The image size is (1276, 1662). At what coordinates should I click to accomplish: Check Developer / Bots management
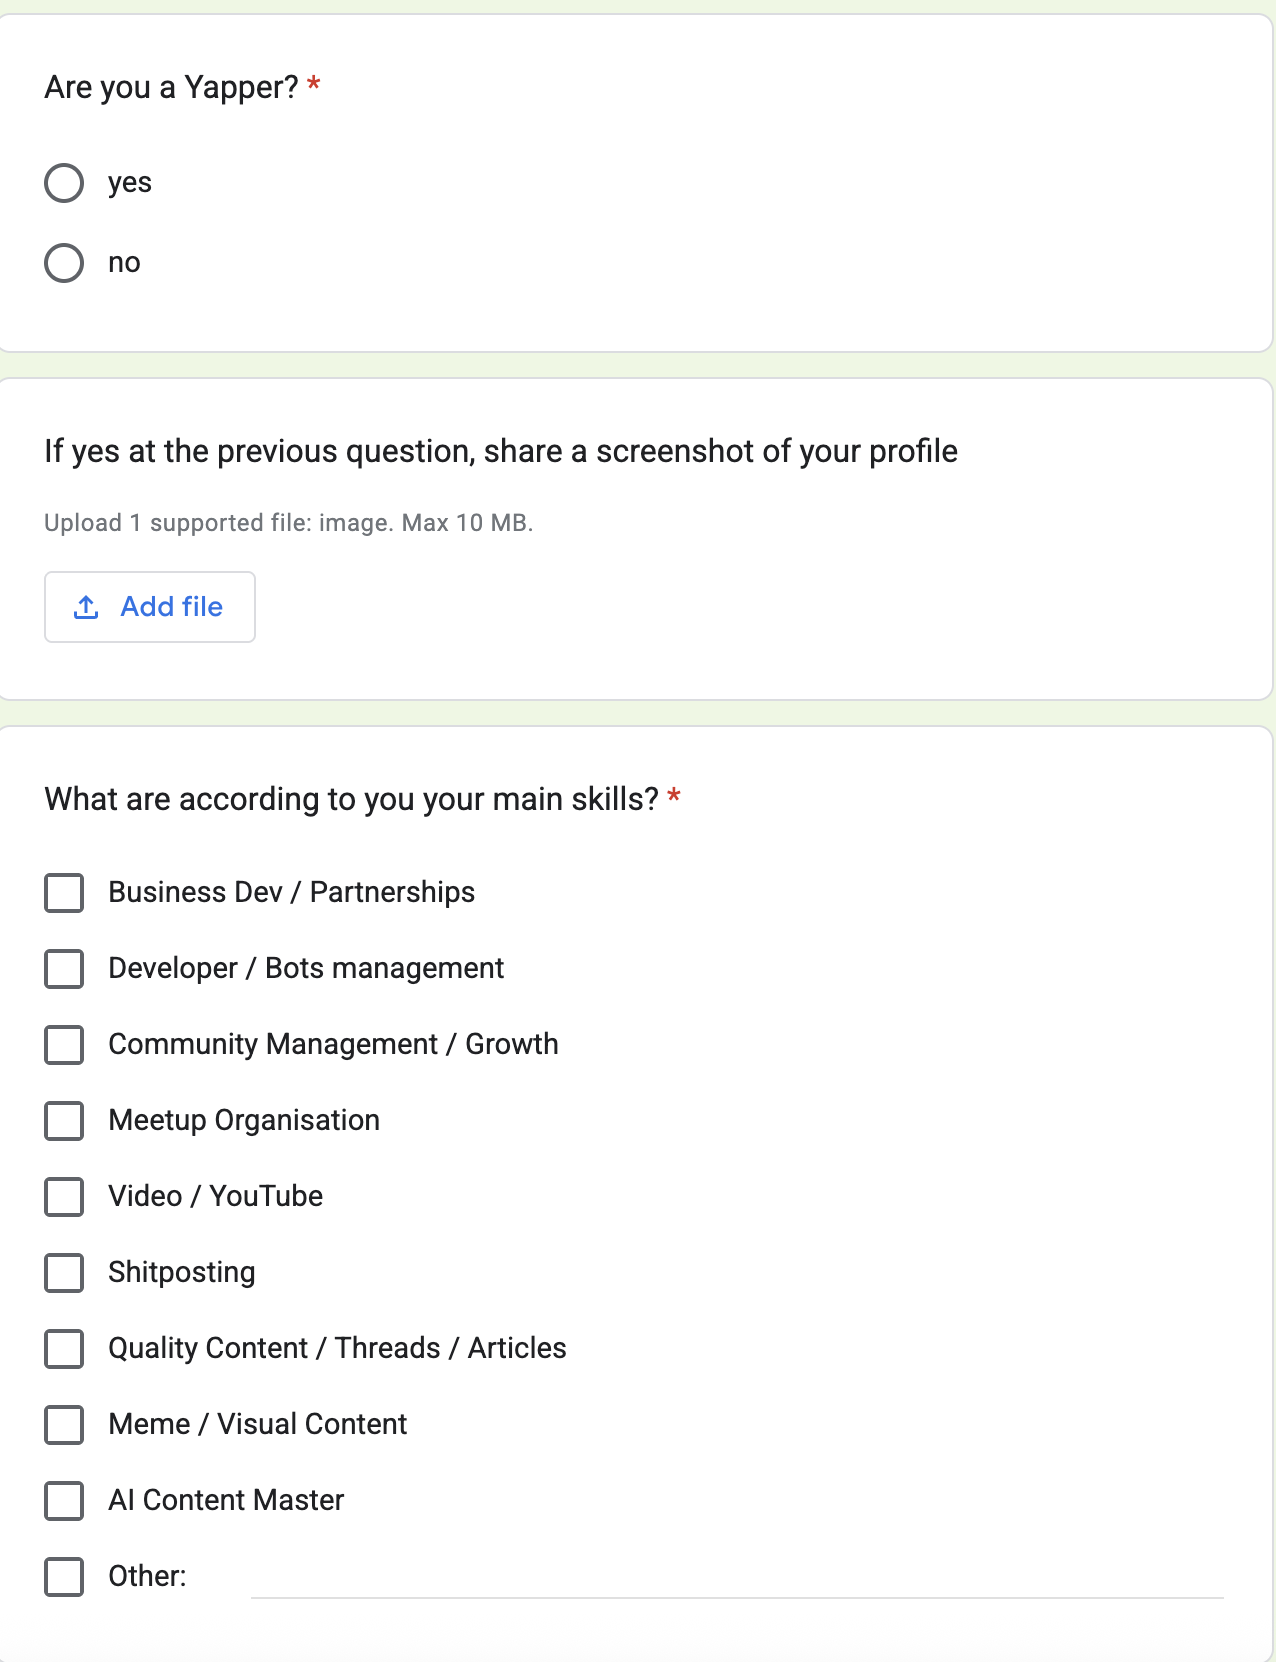coord(64,969)
